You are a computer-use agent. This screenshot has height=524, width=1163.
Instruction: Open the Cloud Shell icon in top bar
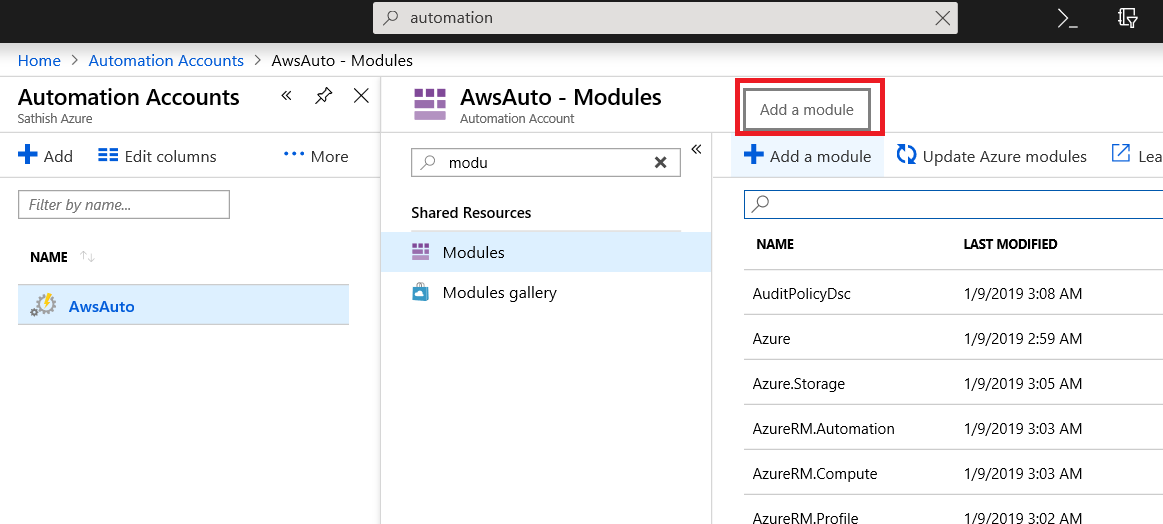point(1067,18)
